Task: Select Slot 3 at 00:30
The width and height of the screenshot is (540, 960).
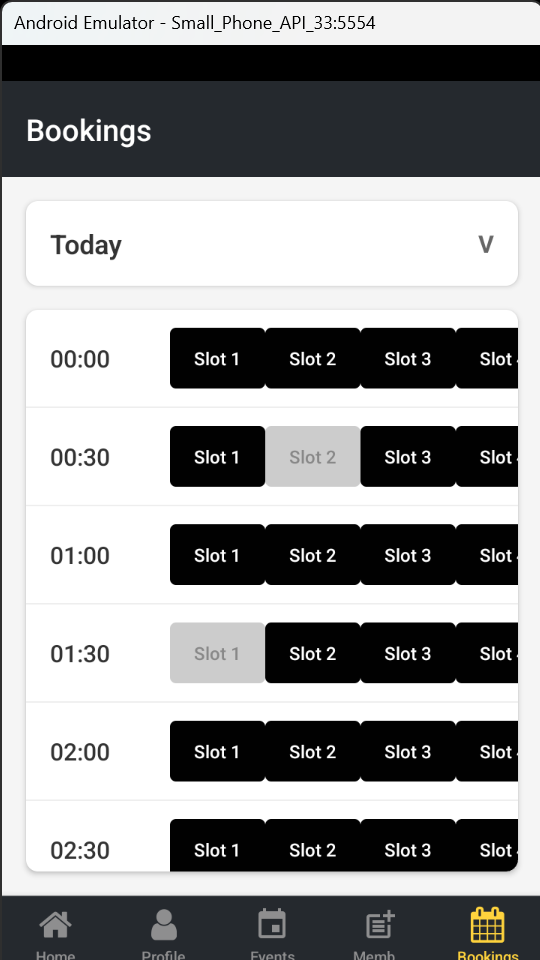Action: (x=408, y=457)
